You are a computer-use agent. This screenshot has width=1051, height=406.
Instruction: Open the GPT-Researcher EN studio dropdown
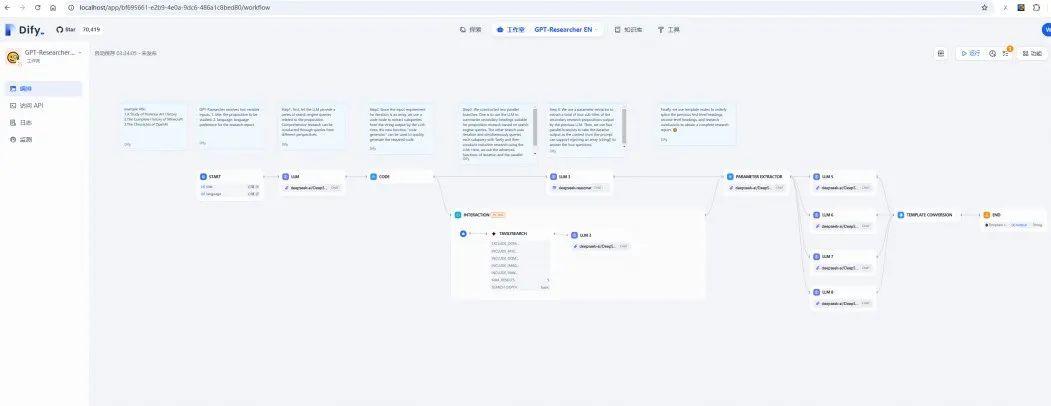(x=565, y=29)
